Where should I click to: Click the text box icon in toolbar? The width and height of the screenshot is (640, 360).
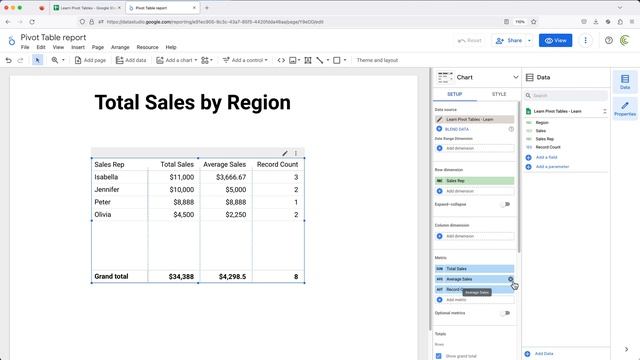pos(308,60)
